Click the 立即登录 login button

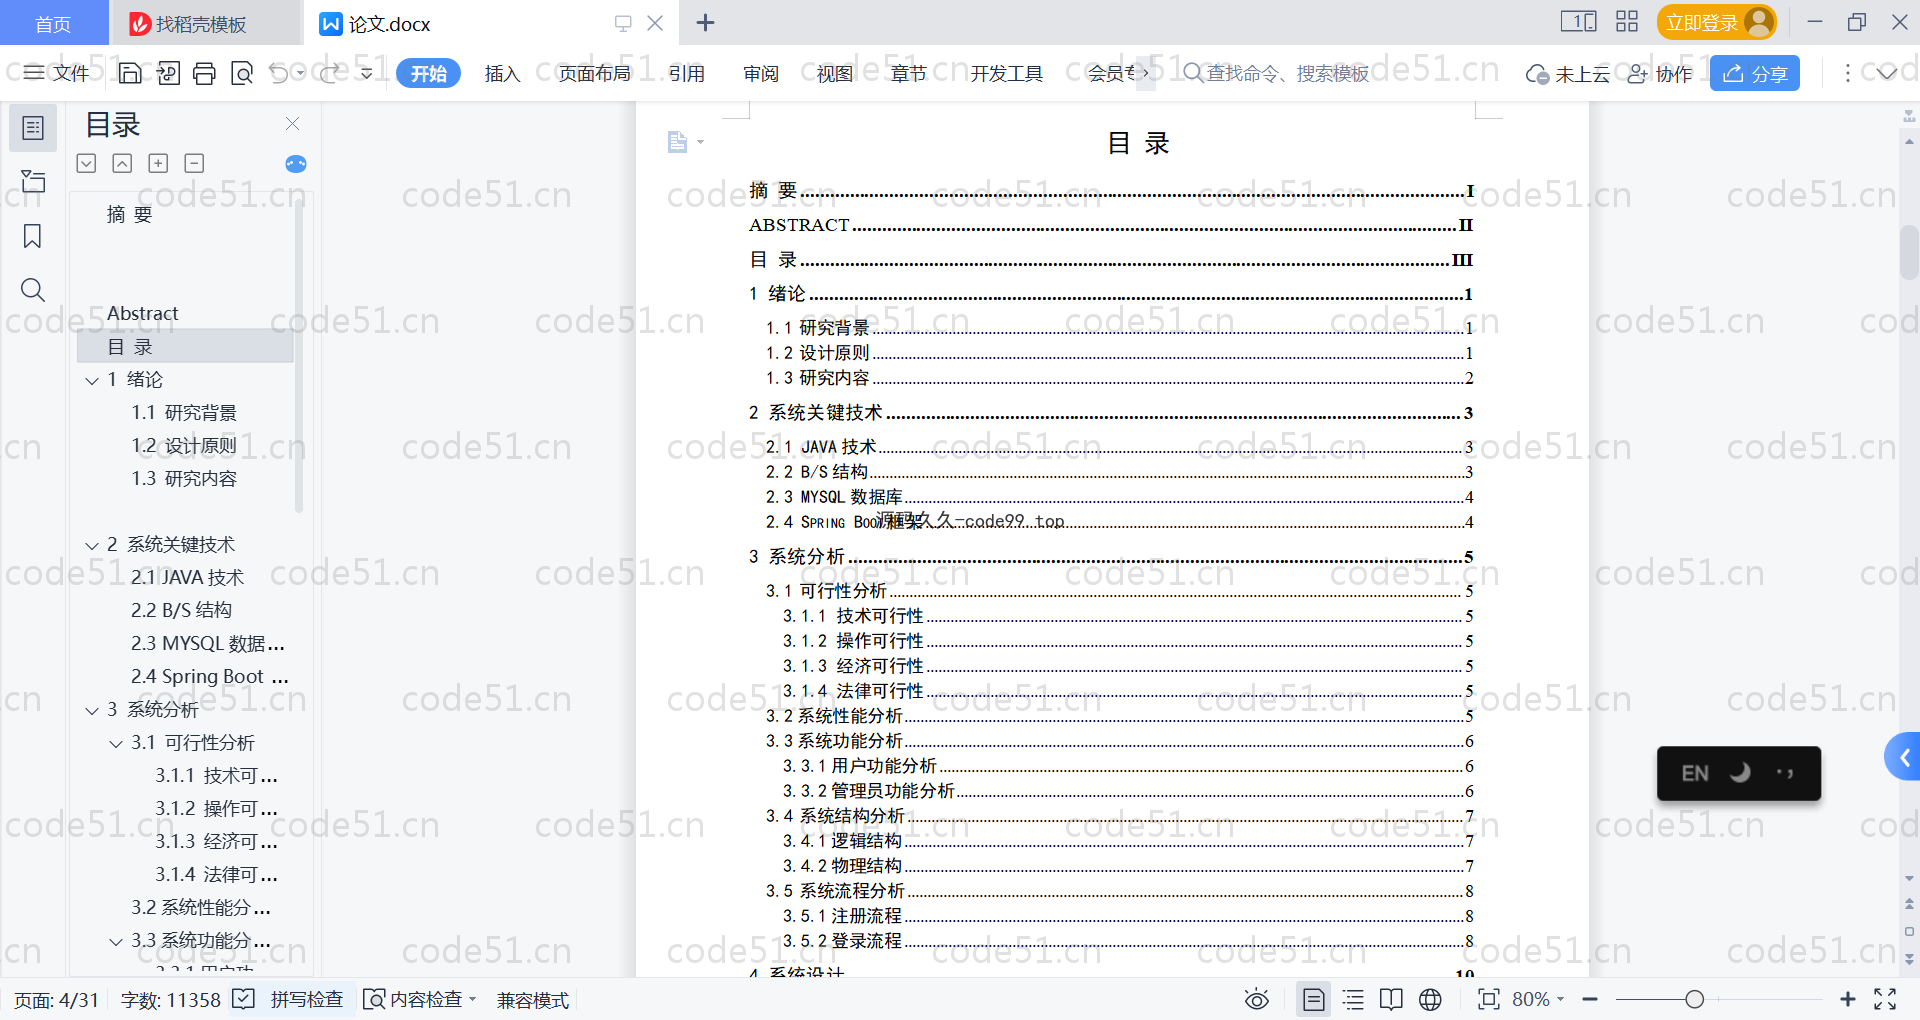1716,22
